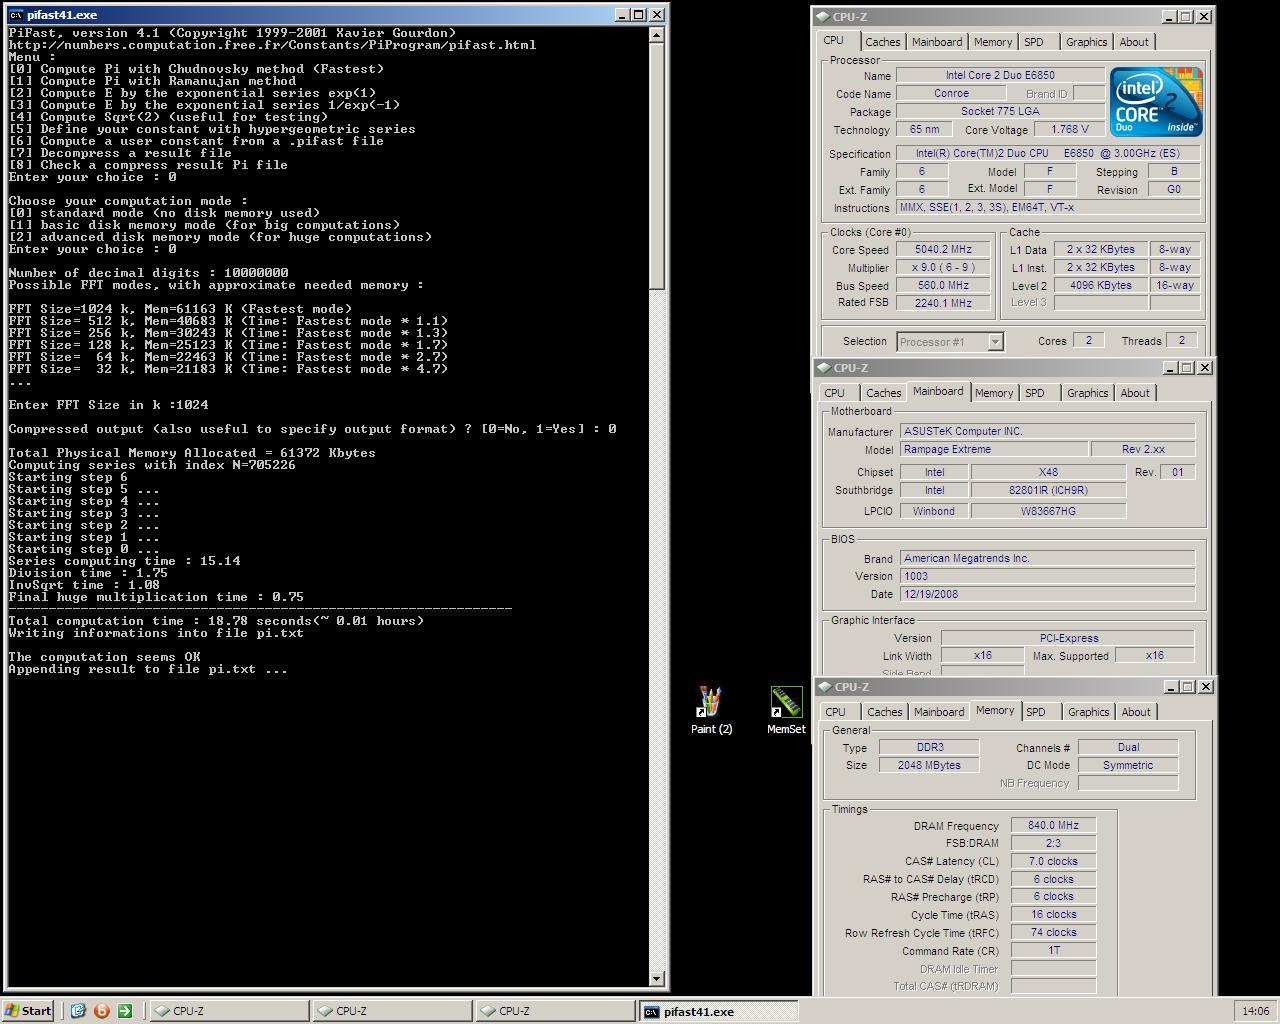Click the Total computation time line in console
This screenshot has height=1024, width=1280.
216,621
